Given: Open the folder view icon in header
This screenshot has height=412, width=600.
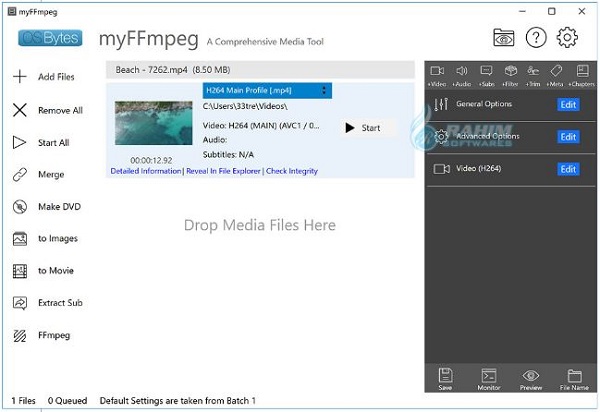Looking at the screenshot, I should click(x=504, y=37).
